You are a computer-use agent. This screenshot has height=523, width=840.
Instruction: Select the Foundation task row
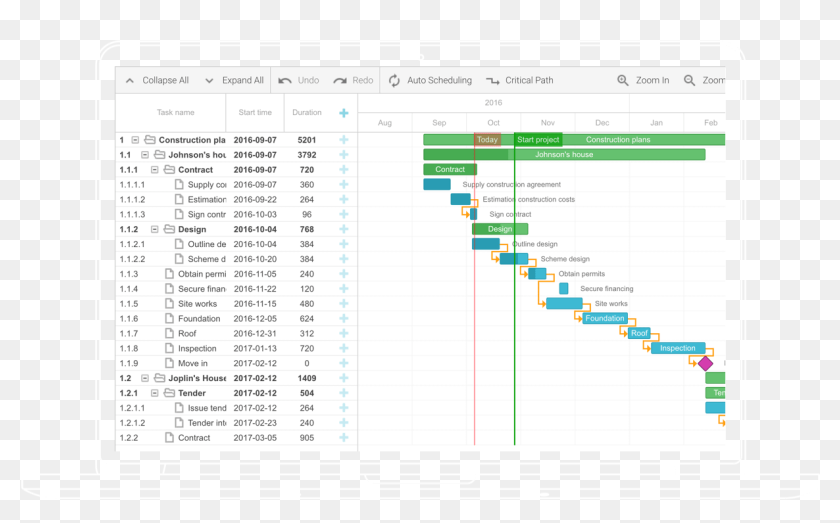pyautogui.click(x=199, y=319)
